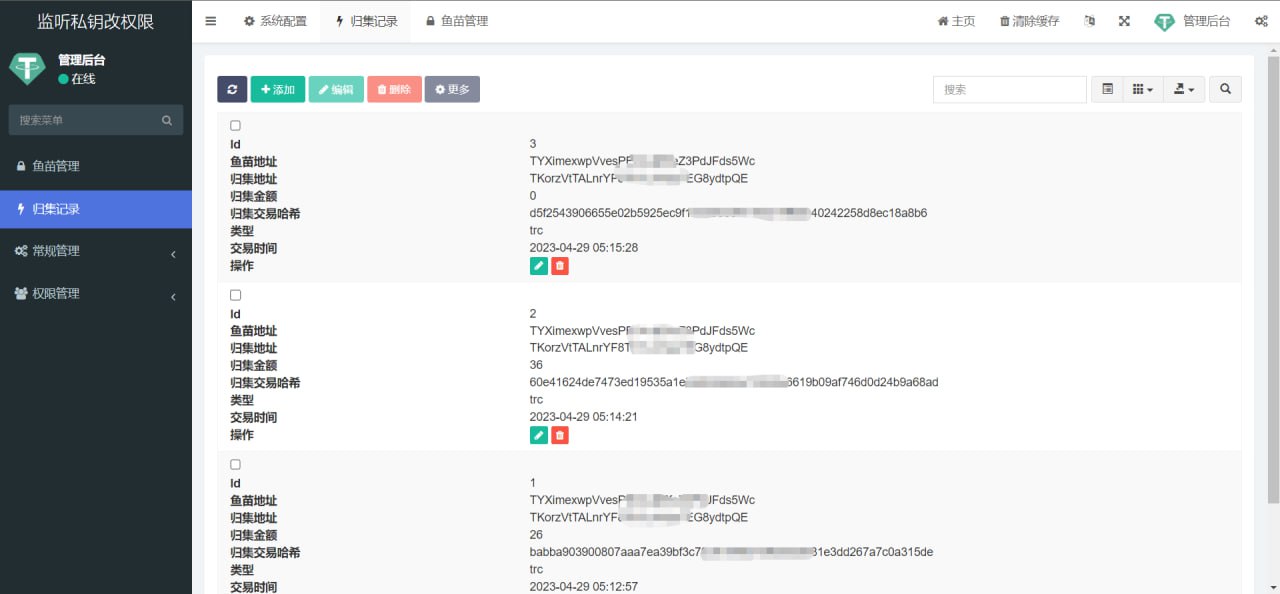Check the checkbox for record Id 3
Viewport: 1280px width, 594px height.
click(236, 126)
